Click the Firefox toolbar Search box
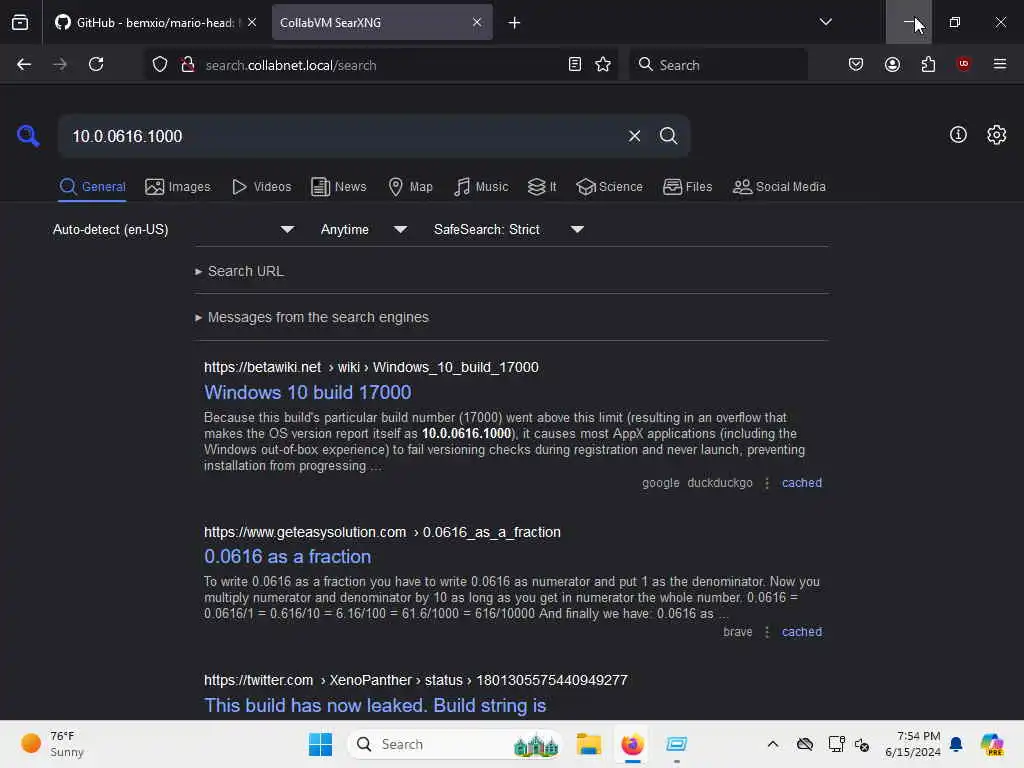This screenshot has width=1024, height=768. pos(718,65)
